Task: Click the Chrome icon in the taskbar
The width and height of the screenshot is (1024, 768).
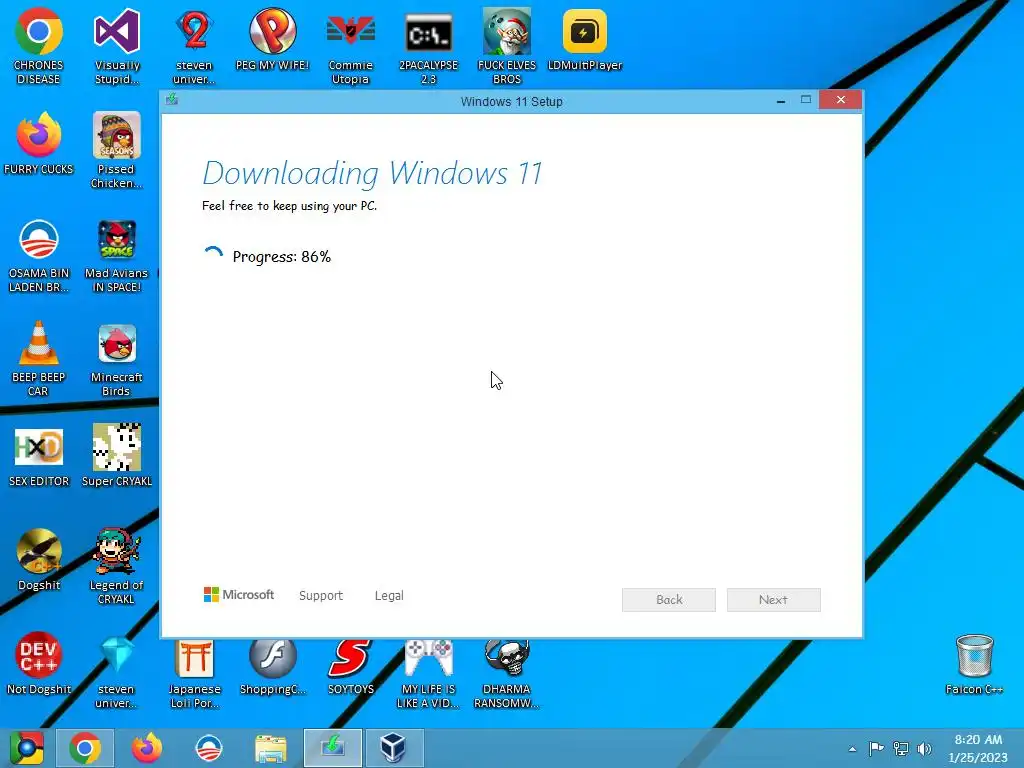Action: pyautogui.click(x=85, y=748)
